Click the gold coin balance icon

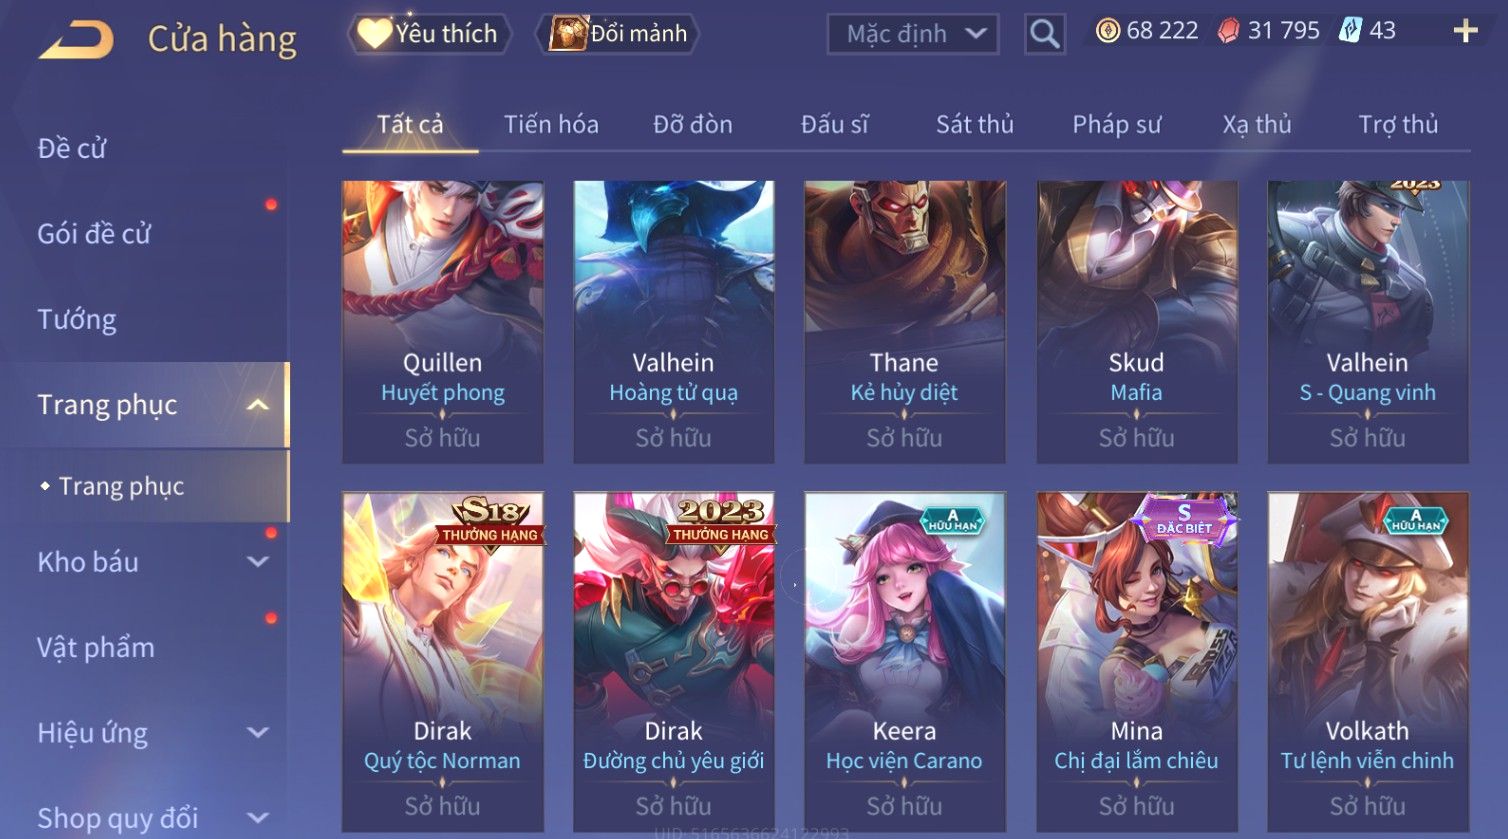(1107, 31)
